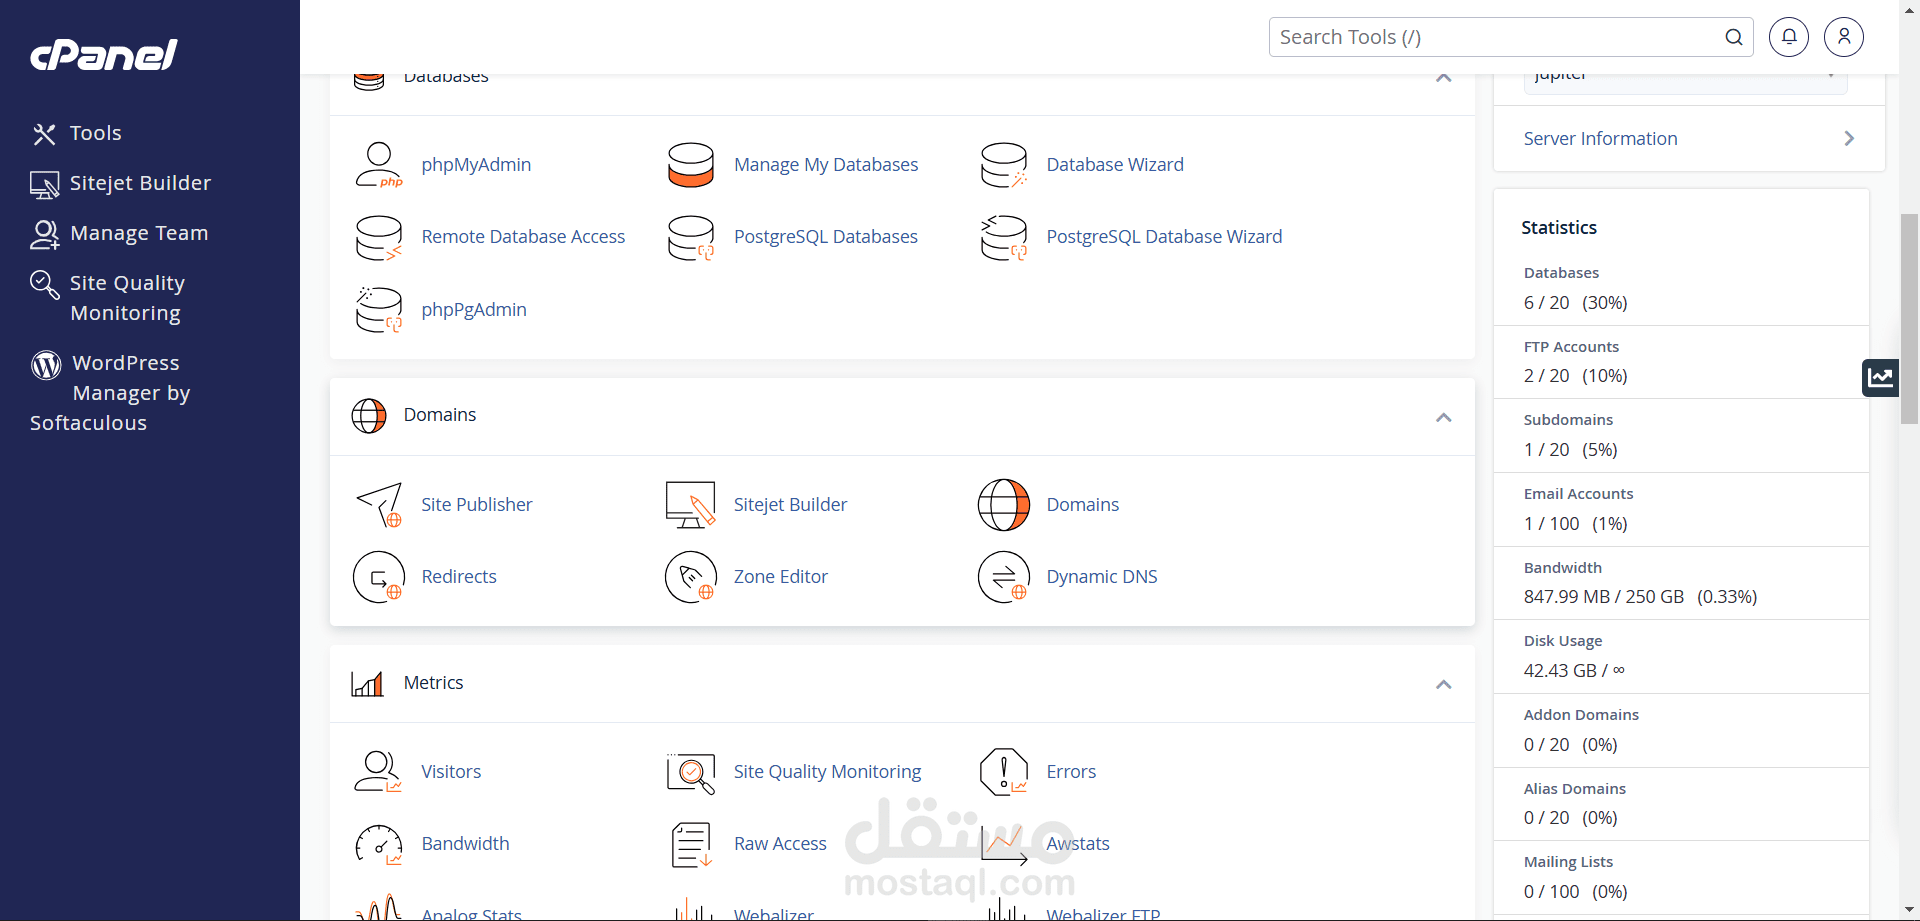
Task: Open the Zone Editor icon
Action: coord(690,577)
